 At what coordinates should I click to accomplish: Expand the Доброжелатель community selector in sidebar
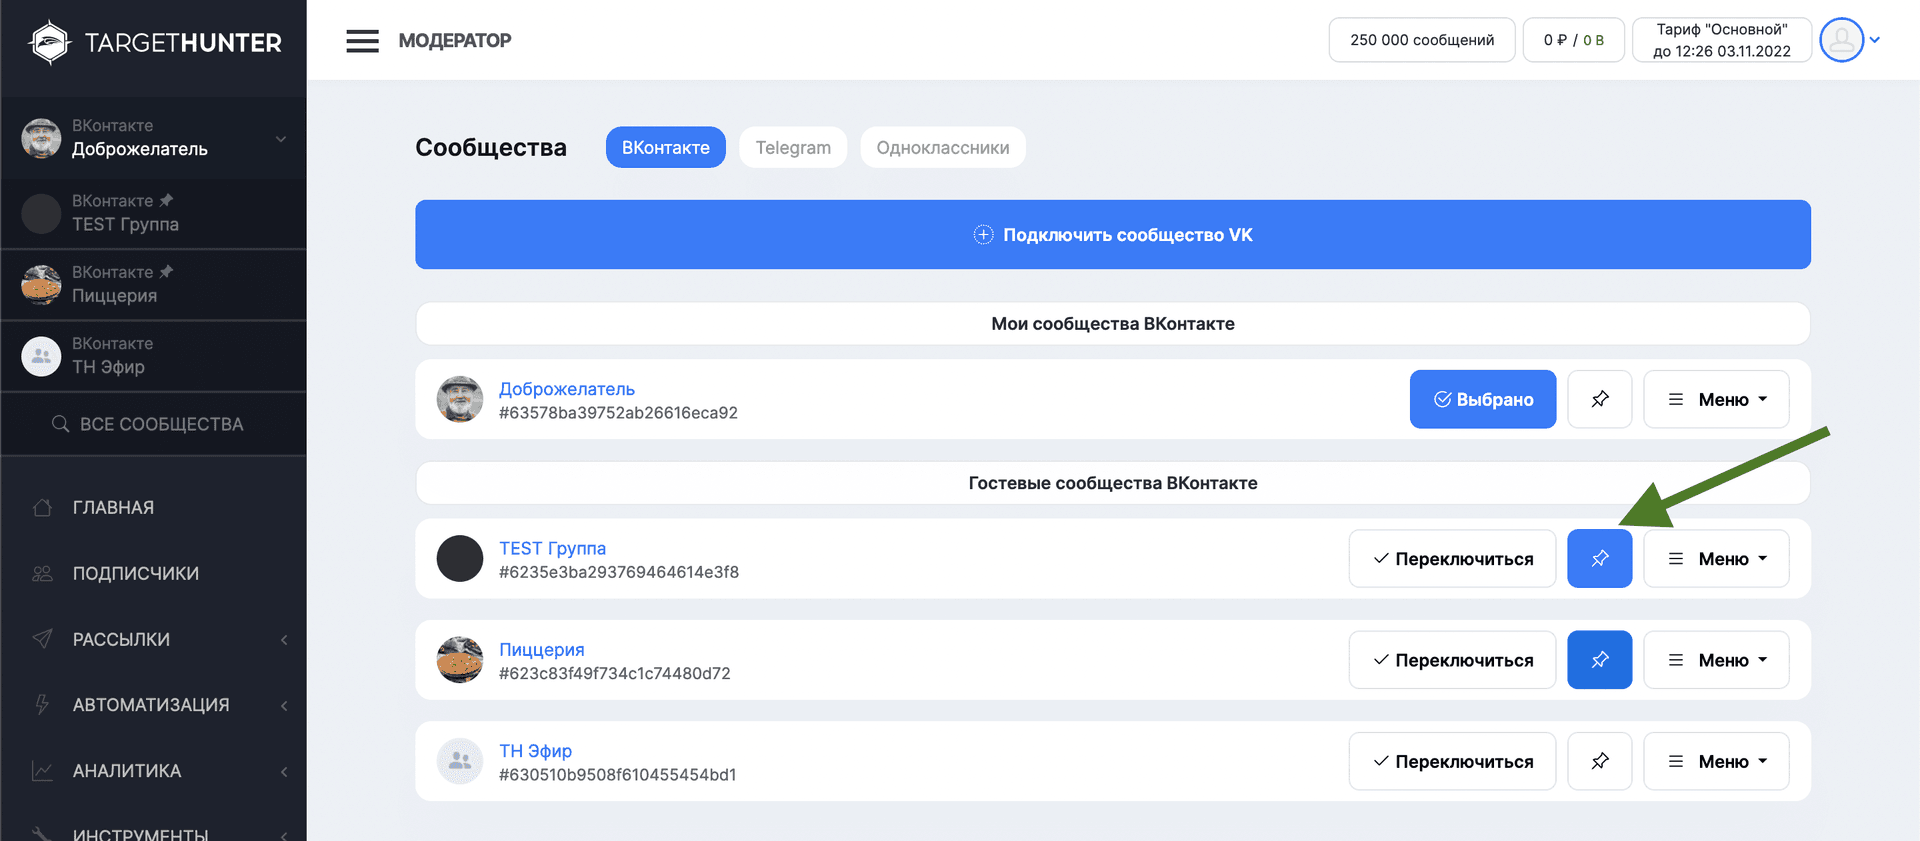[281, 139]
